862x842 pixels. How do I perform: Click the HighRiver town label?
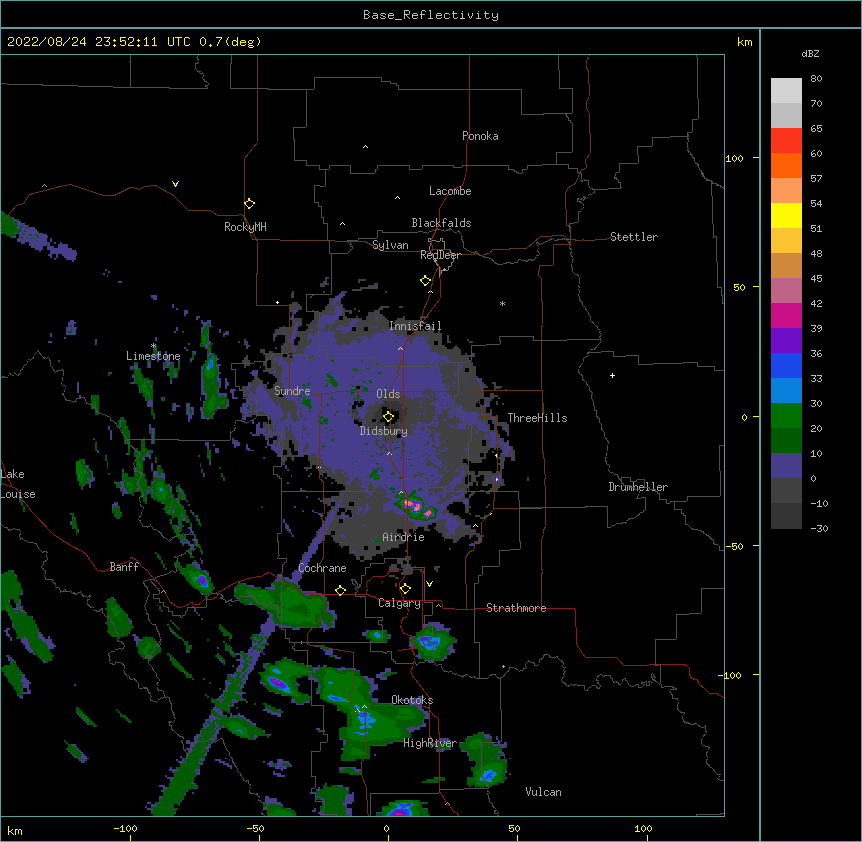click(430, 743)
